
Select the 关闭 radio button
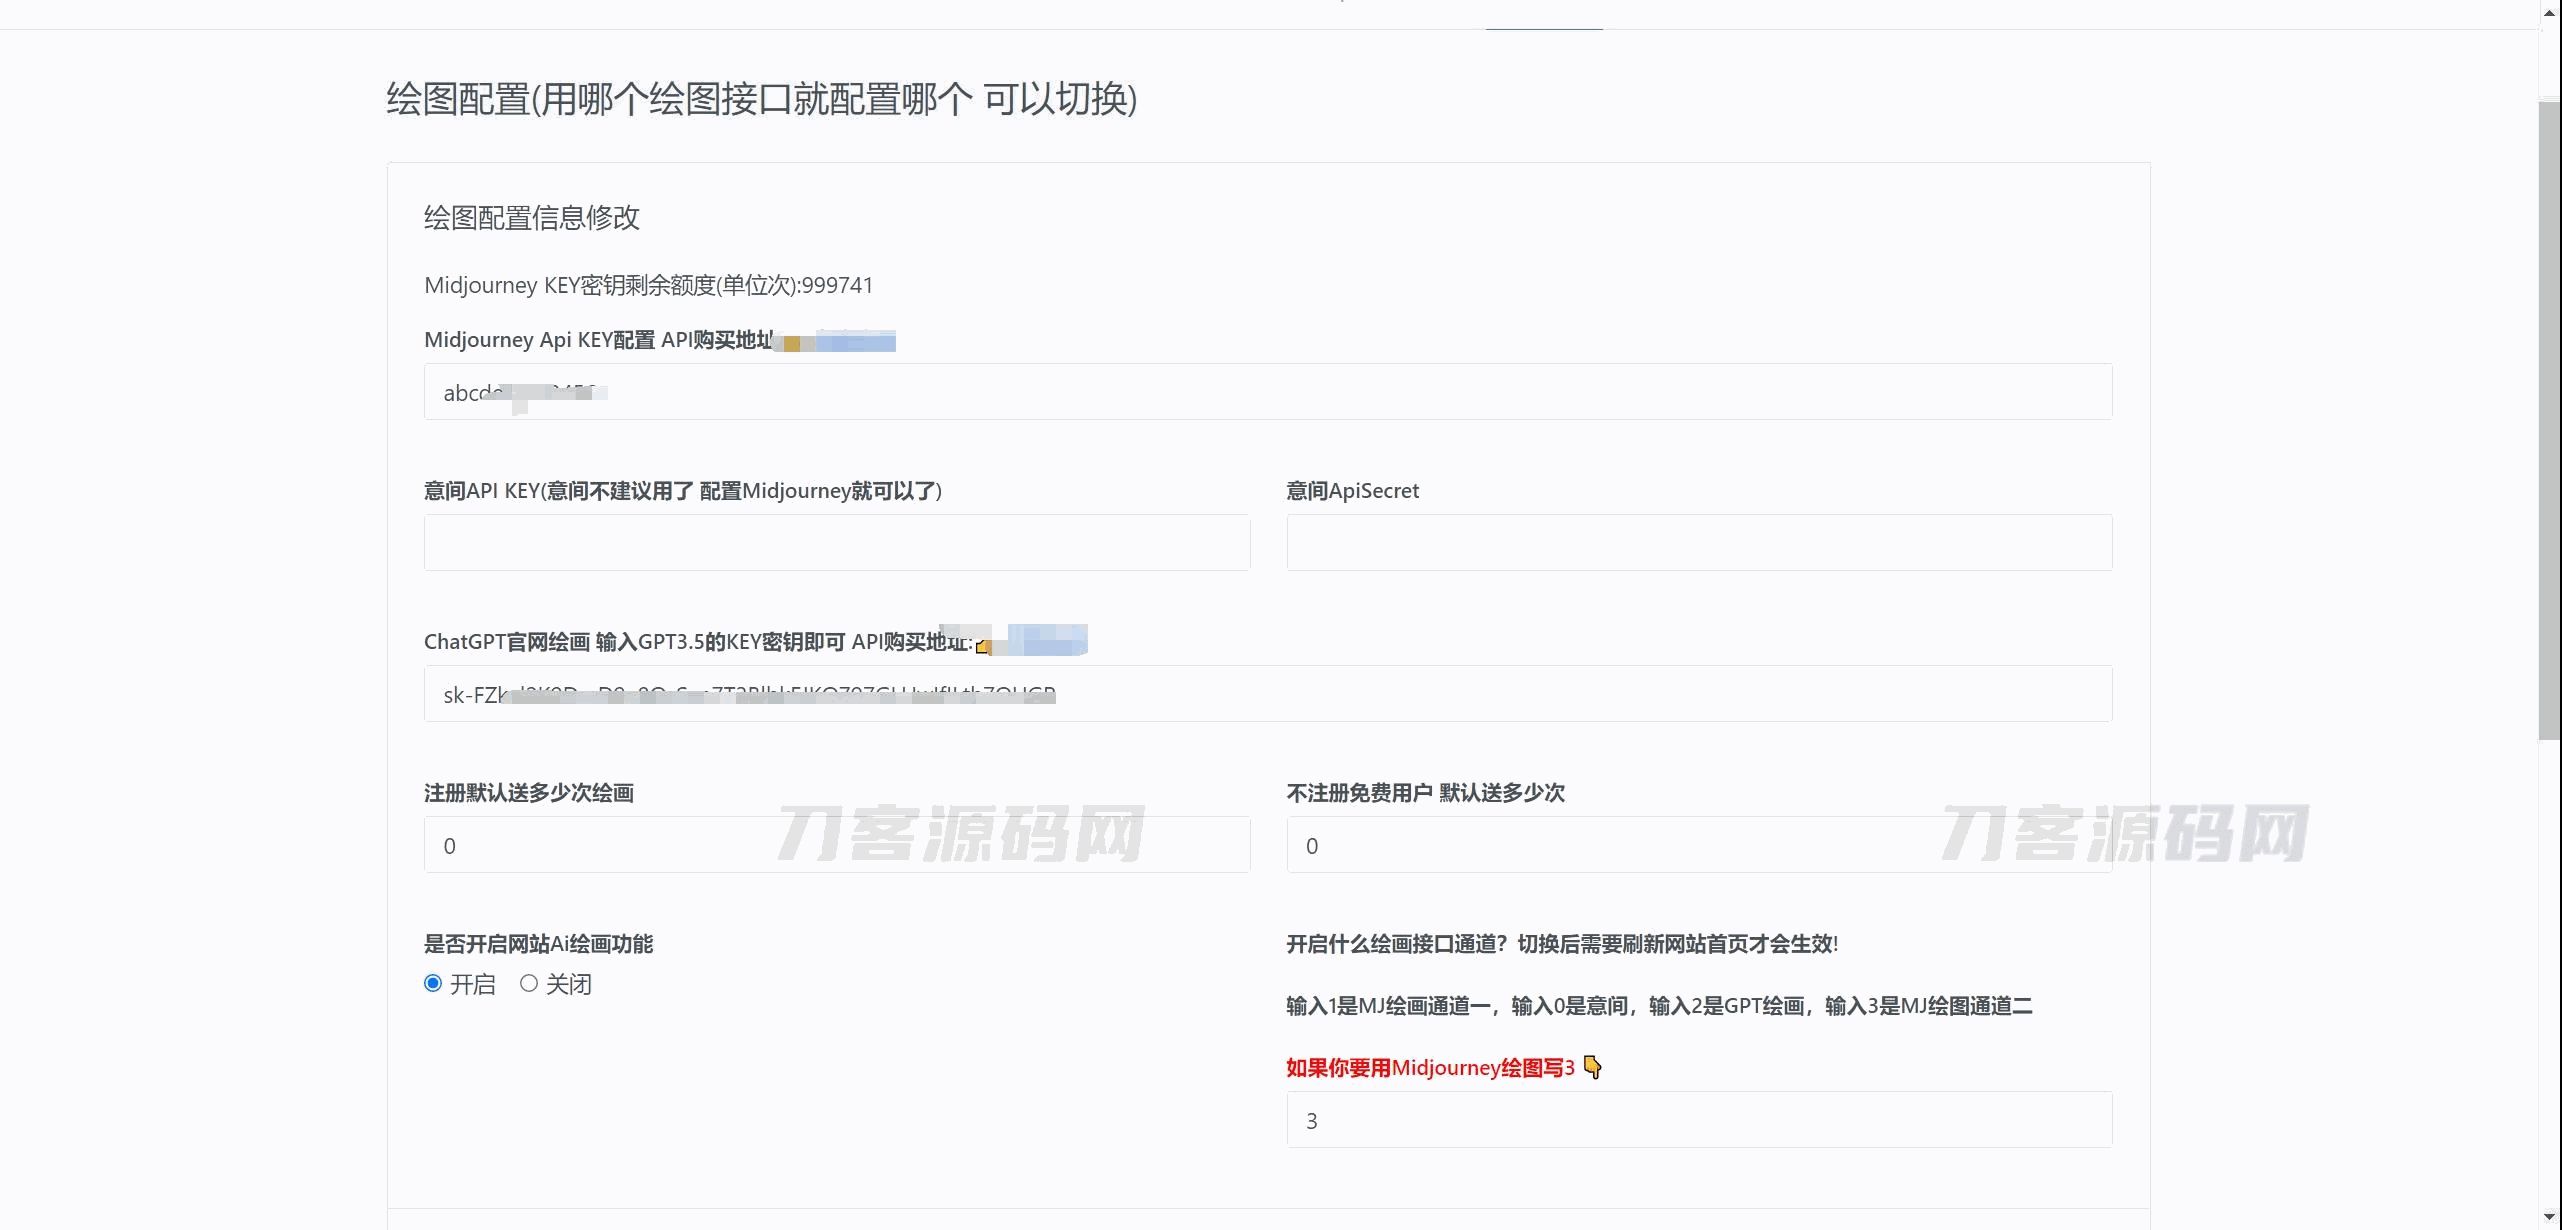[x=529, y=984]
